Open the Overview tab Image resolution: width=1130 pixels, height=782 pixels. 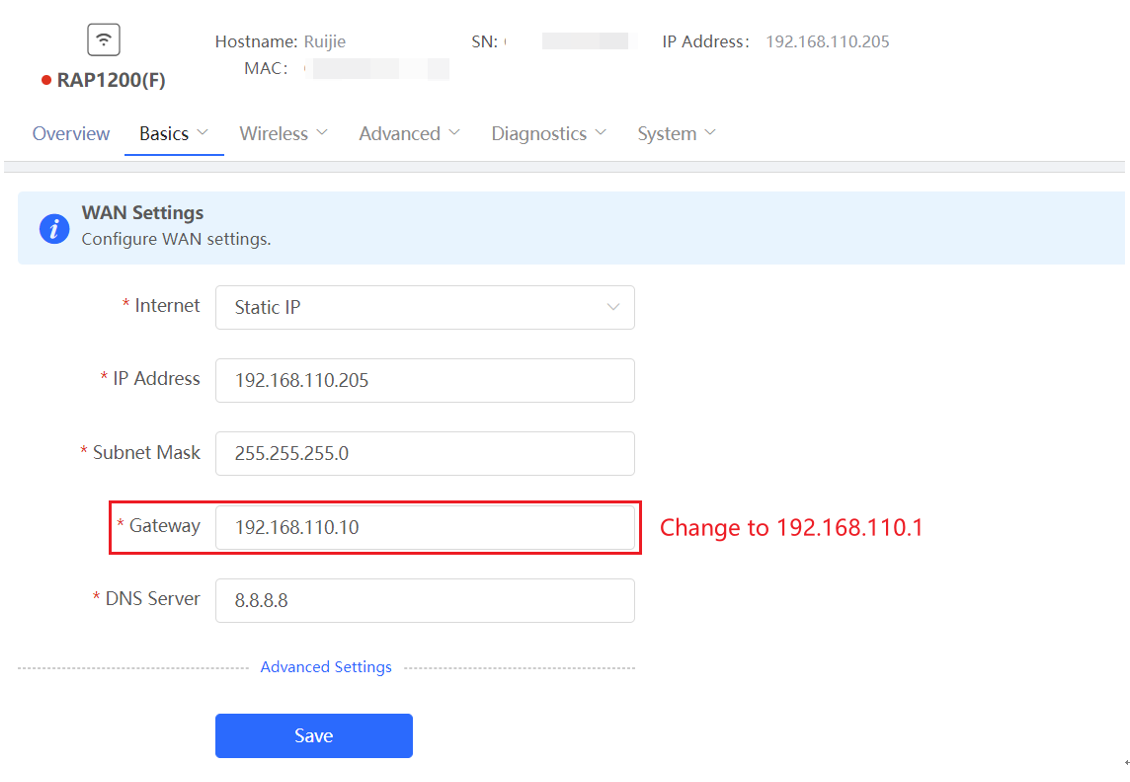click(x=71, y=133)
